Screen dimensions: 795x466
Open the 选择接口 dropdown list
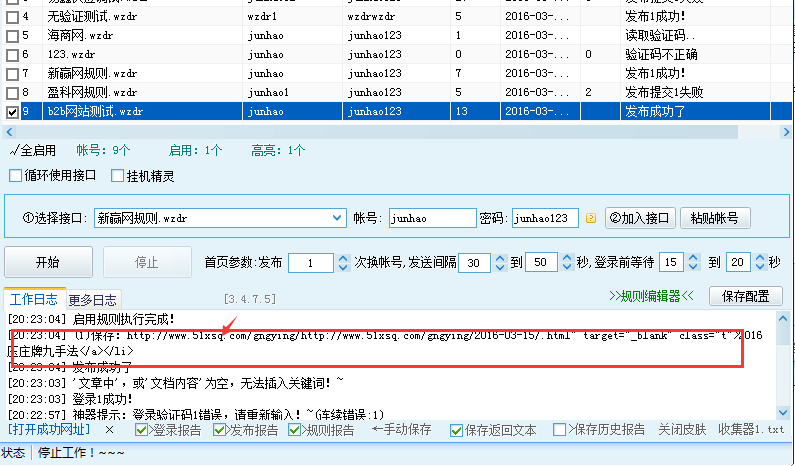(337, 218)
